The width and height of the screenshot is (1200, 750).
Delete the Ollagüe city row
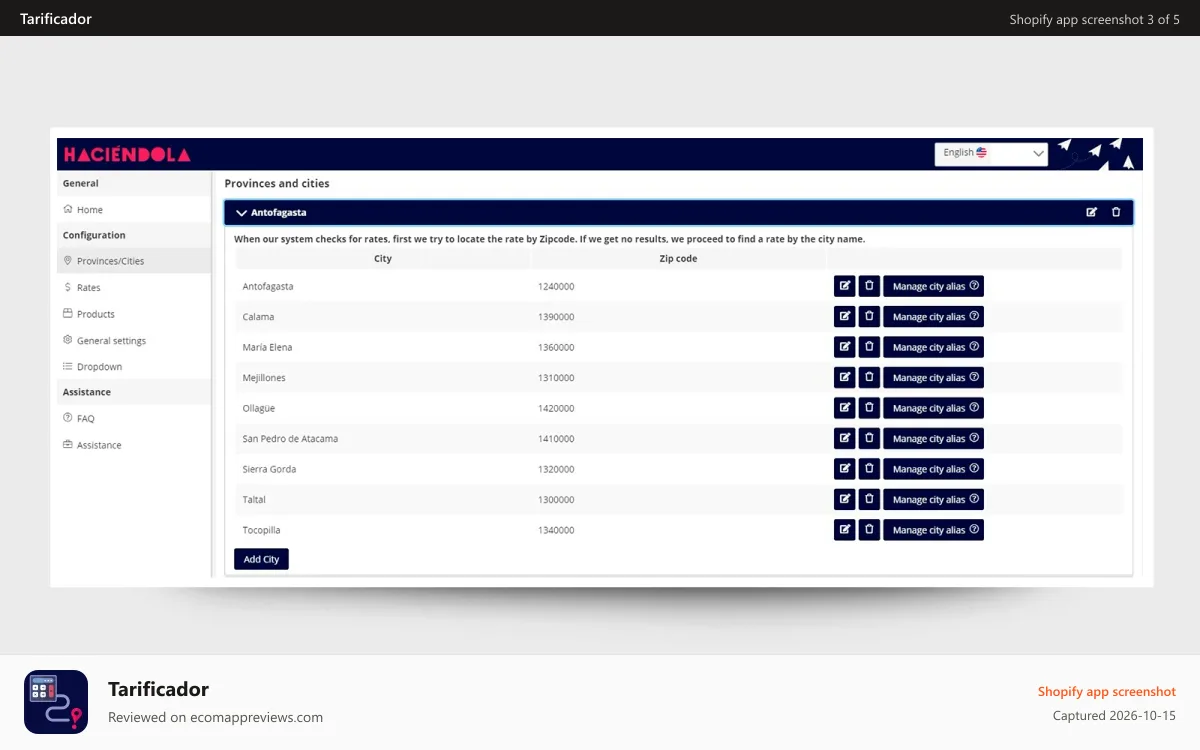pos(870,408)
